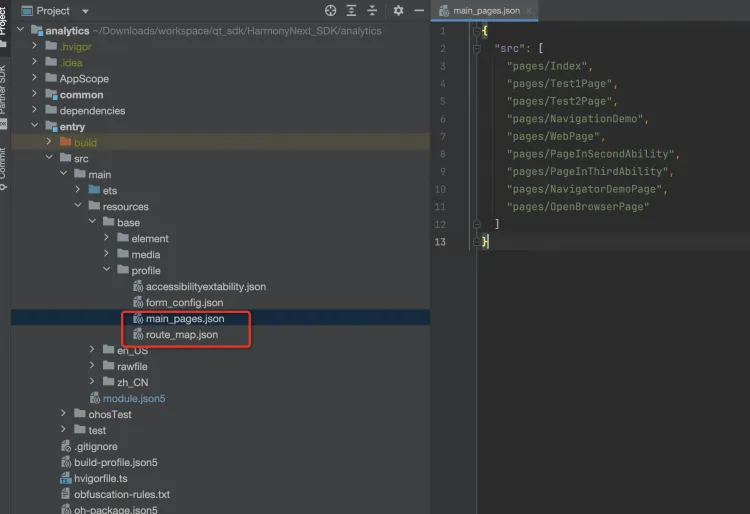Screen dimensions: 750x514
Task: Click the orange build folder icon
Action: 65,143
